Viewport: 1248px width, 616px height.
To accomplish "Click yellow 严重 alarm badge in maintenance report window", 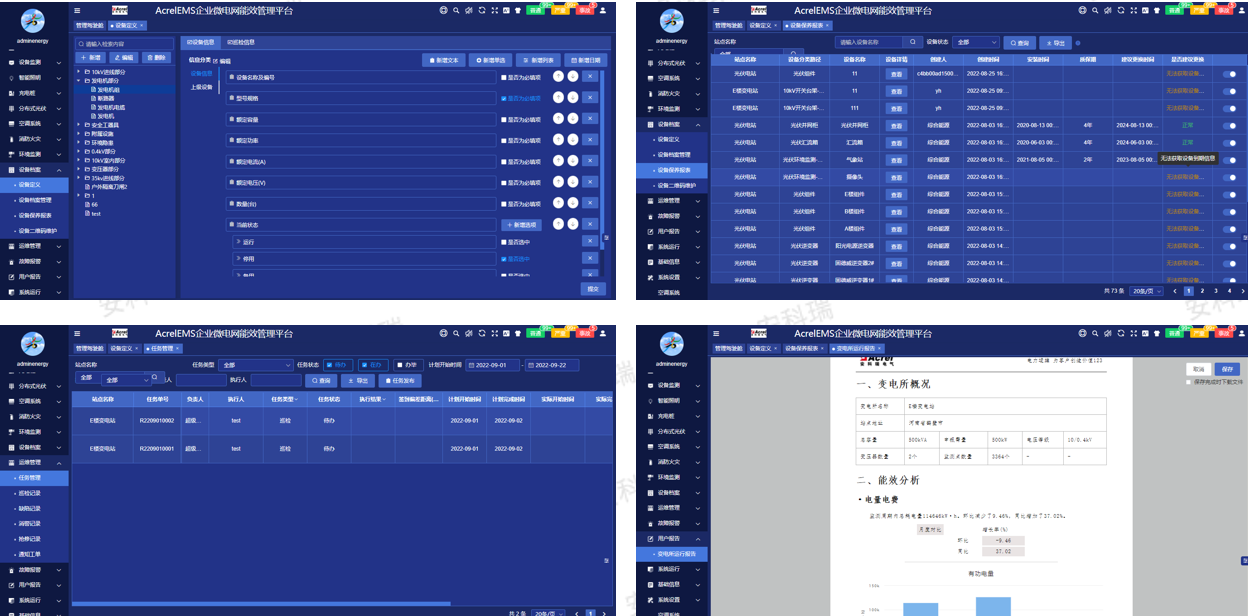I will (x=1199, y=11).
